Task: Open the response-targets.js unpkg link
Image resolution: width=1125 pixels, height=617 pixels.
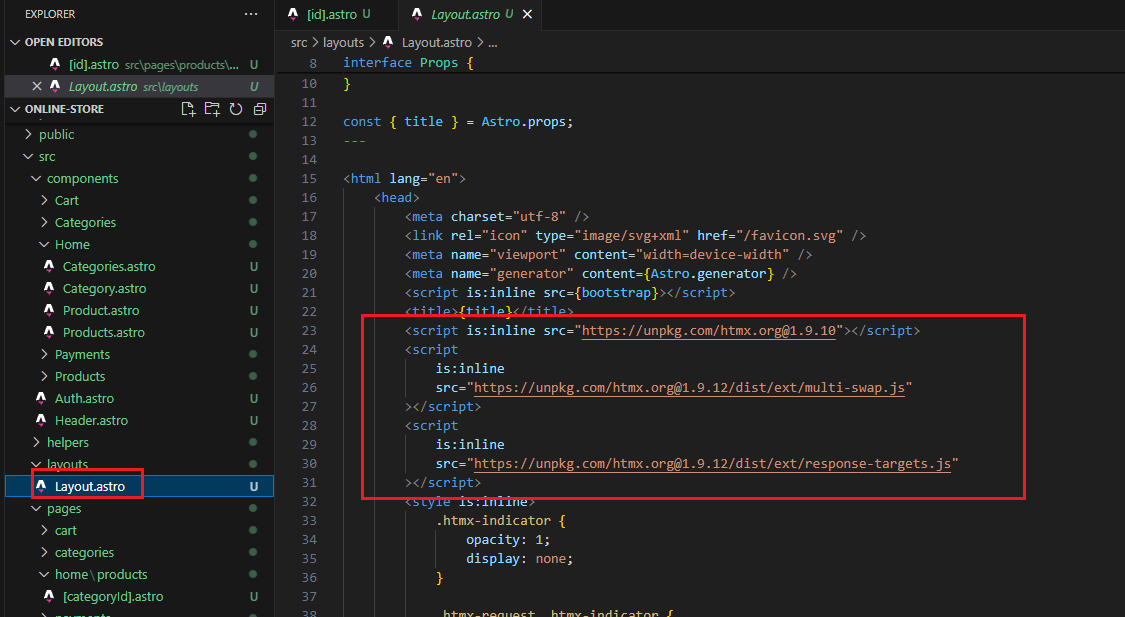Action: 712,463
